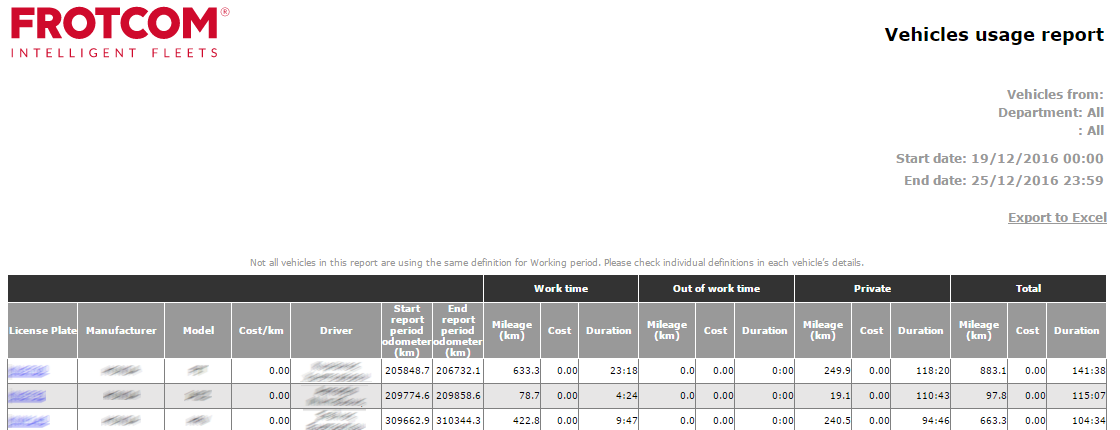Image resolution: width=1120 pixels, height=430 pixels.
Task: Click the License Plate column header
Action: coord(42,330)
